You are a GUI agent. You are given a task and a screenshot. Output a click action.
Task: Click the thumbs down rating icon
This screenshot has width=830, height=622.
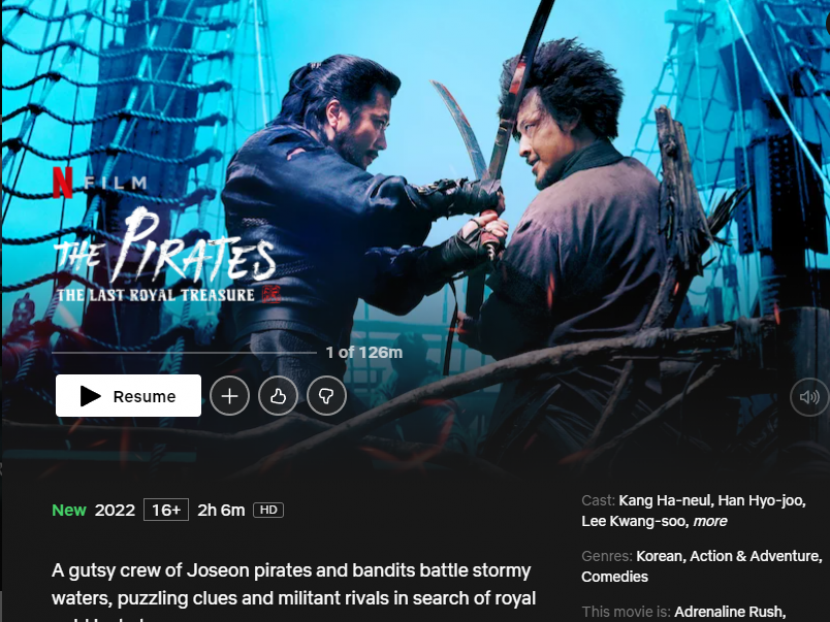(x=326, y=395)
